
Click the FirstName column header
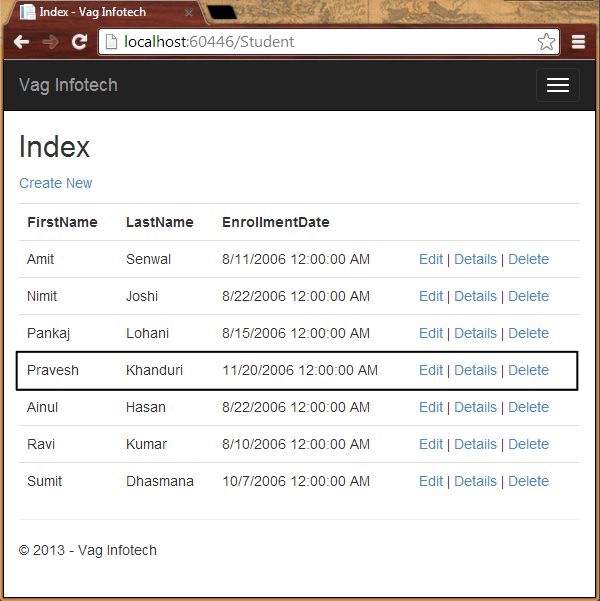coord(62,222)
